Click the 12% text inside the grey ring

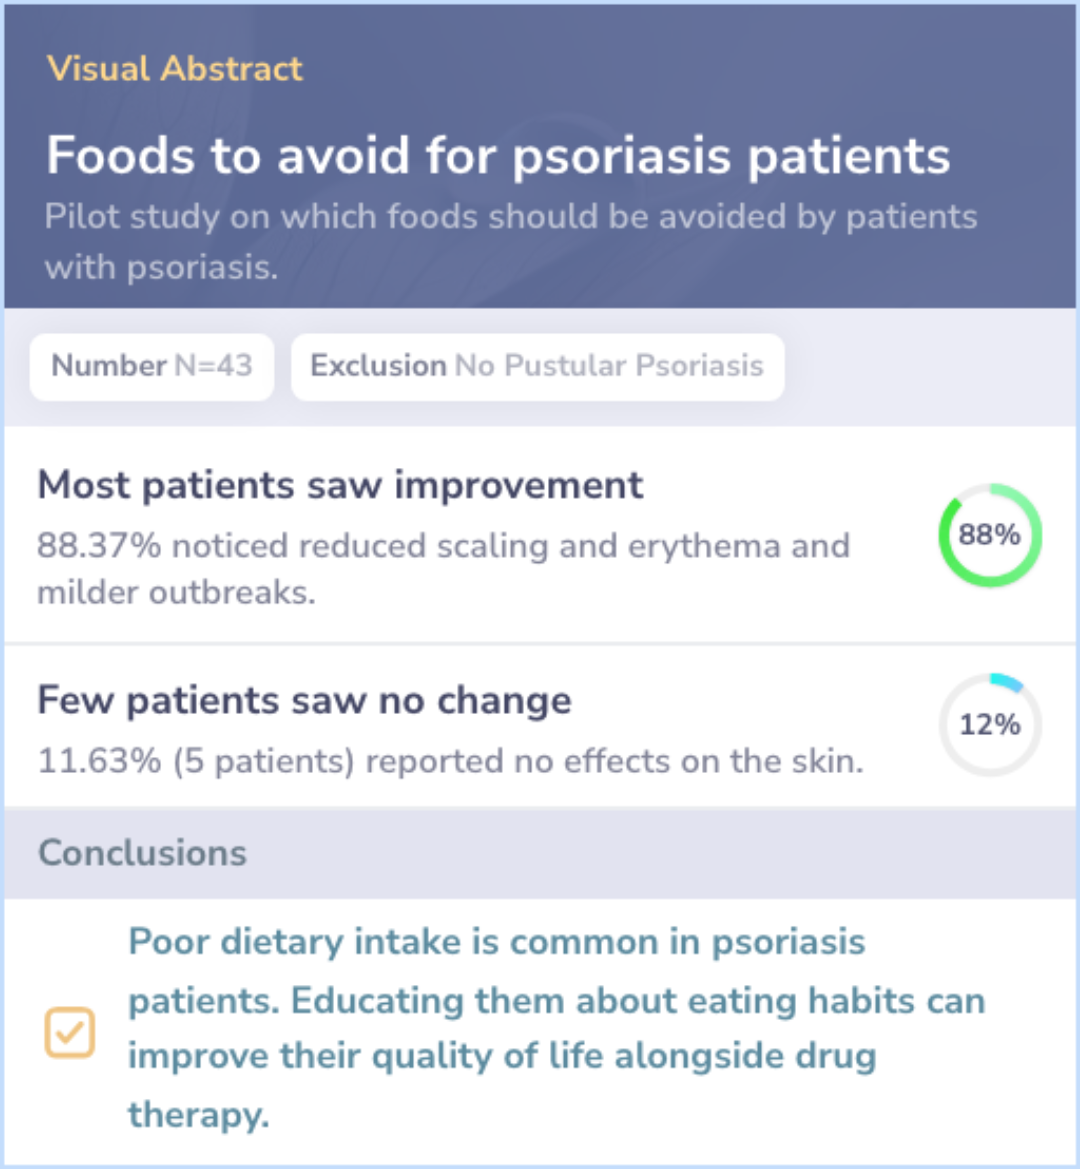point(990,724)
